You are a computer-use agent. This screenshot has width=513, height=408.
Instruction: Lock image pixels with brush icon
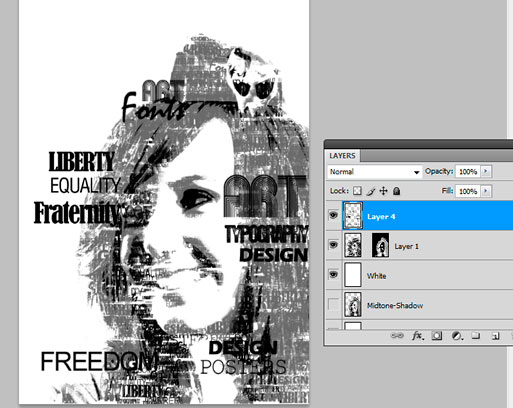pyautogui.click(x=371, y=191)
